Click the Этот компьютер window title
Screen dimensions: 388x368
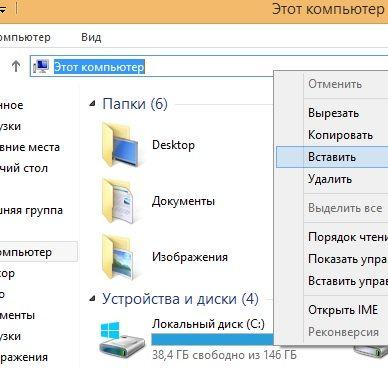coord(328,9)
